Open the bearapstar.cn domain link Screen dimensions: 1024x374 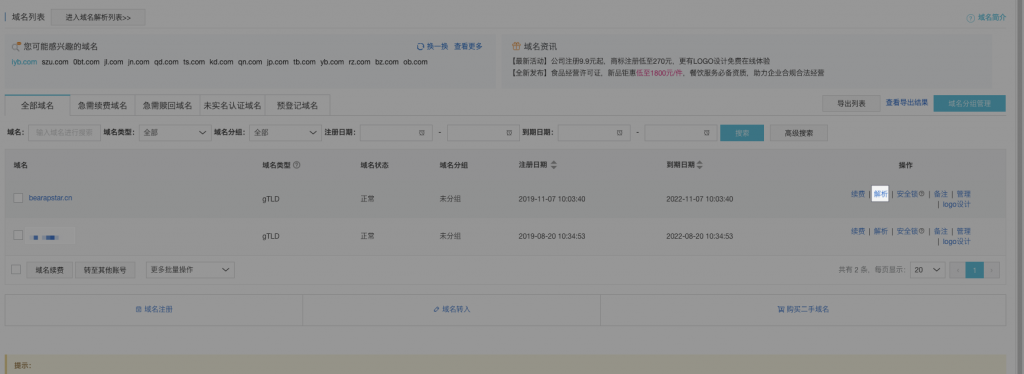pos(50,197)
